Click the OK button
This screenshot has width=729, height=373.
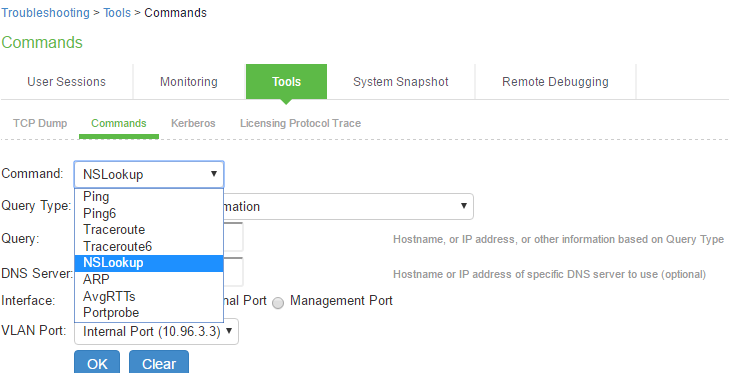pyautogui.click(x=97, y=362)
